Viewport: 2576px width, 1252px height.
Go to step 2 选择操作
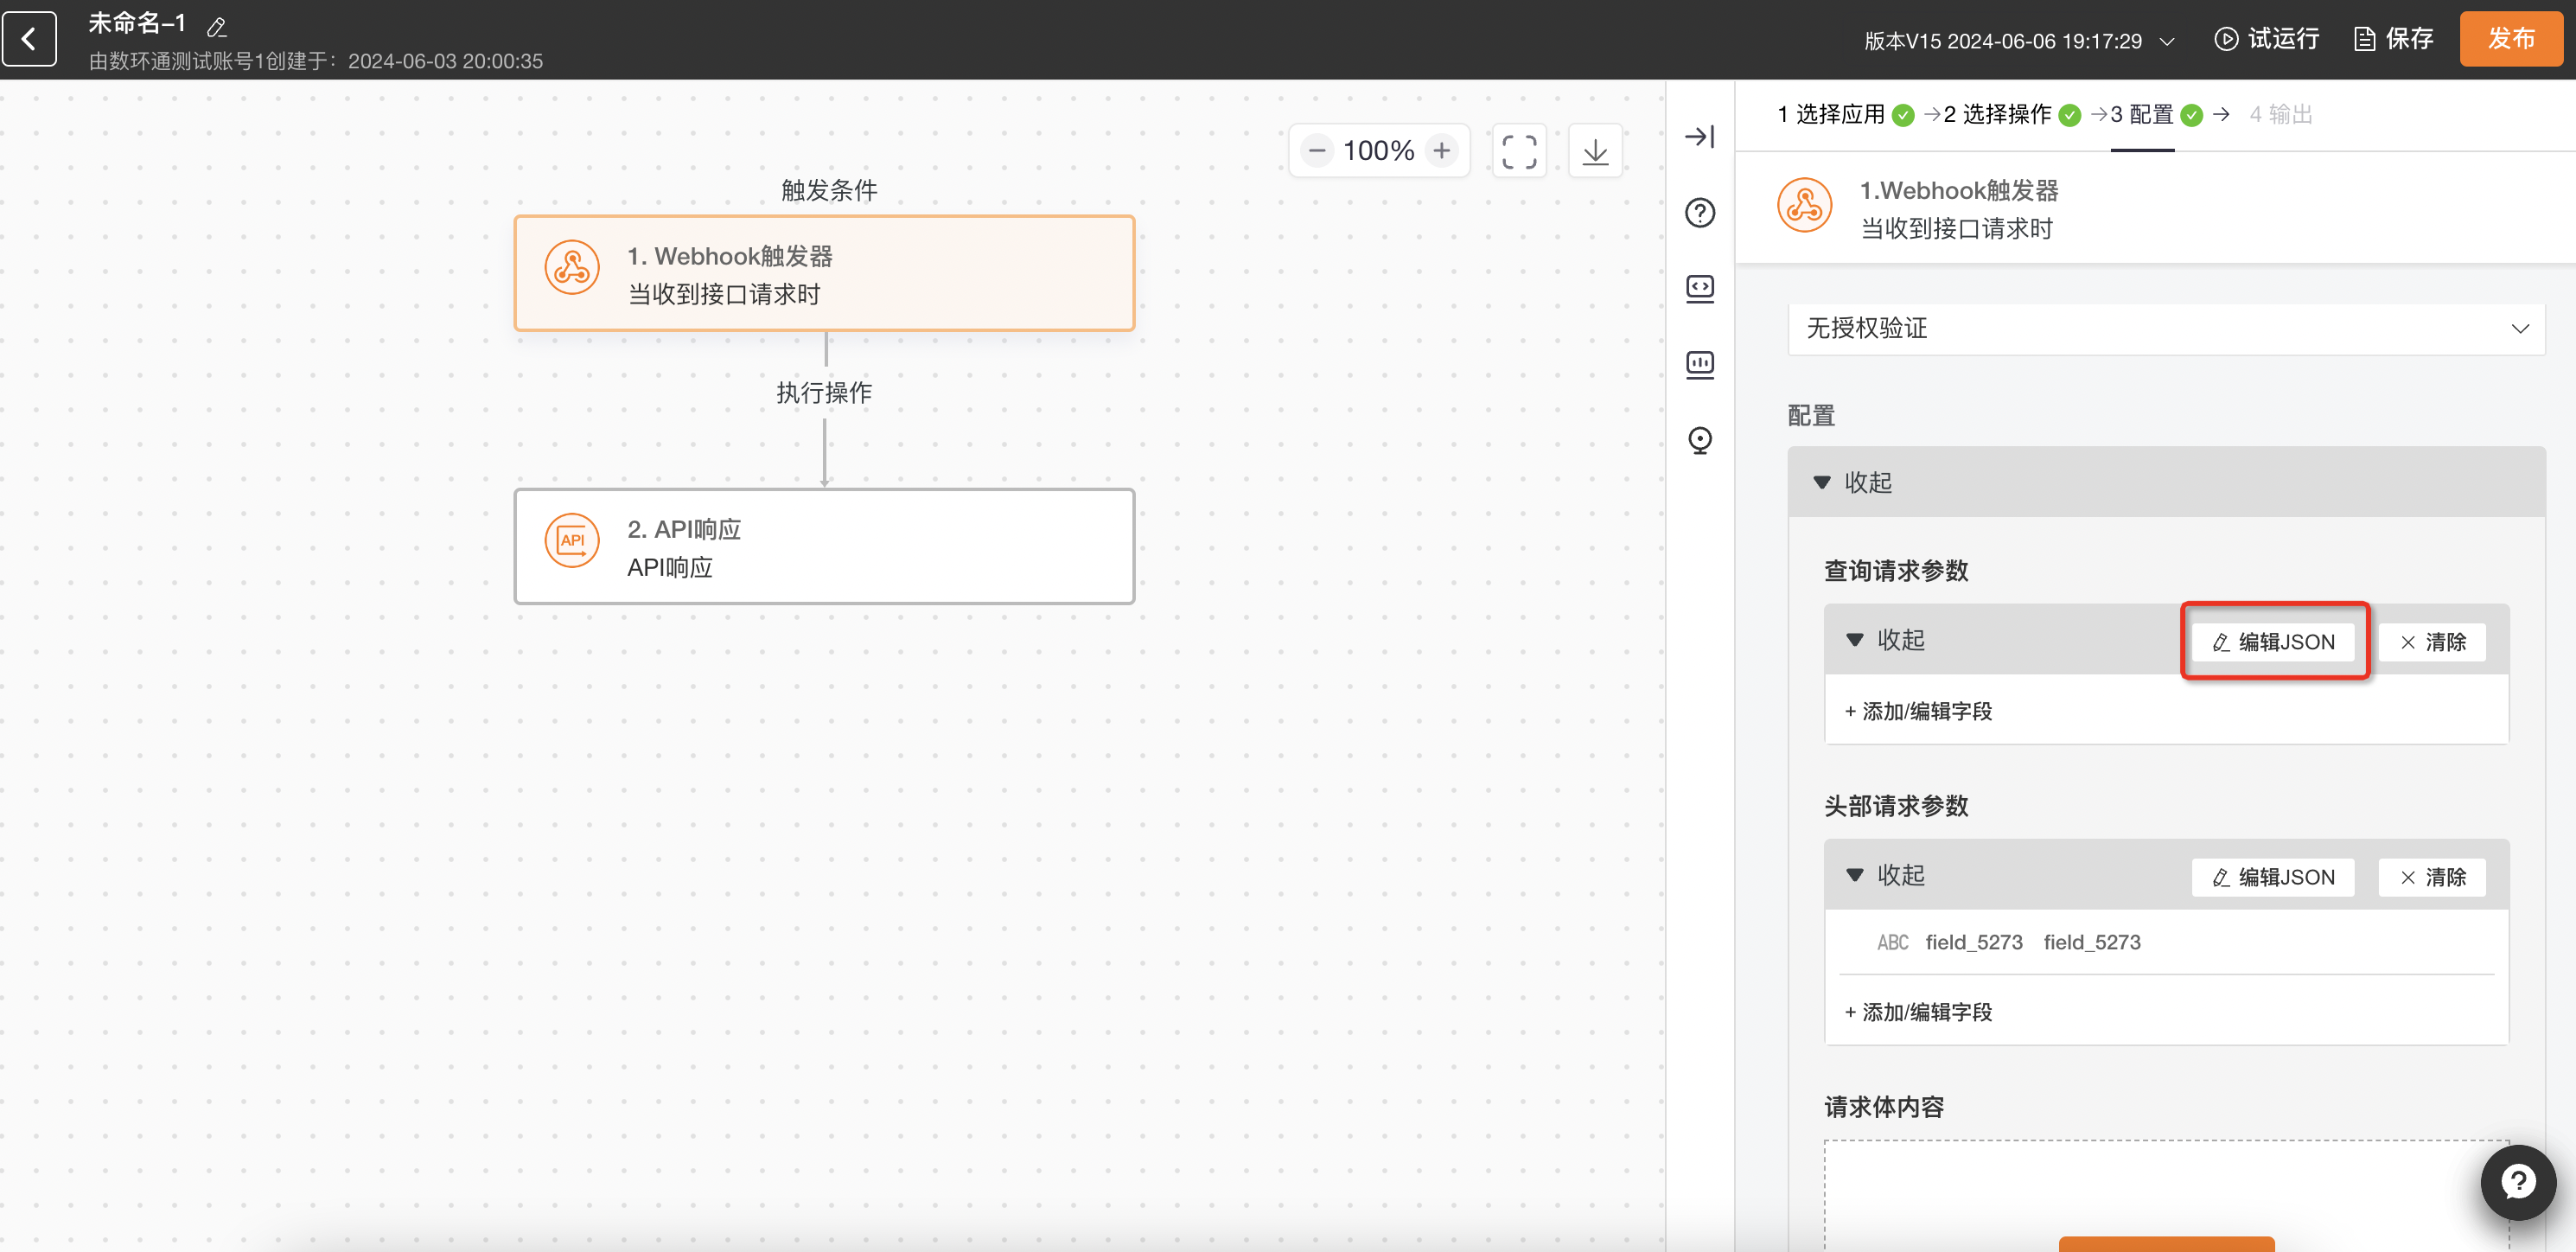(2011, 114)
